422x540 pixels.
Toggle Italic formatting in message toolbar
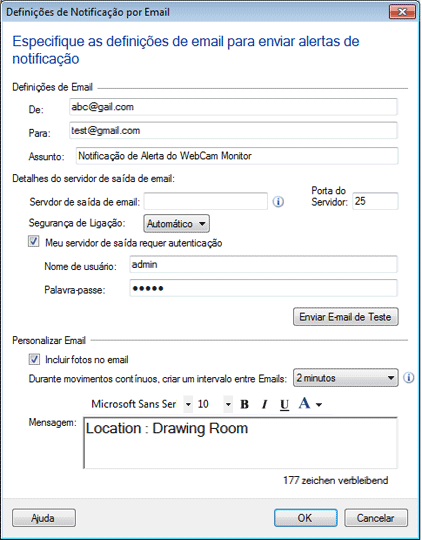264,404
